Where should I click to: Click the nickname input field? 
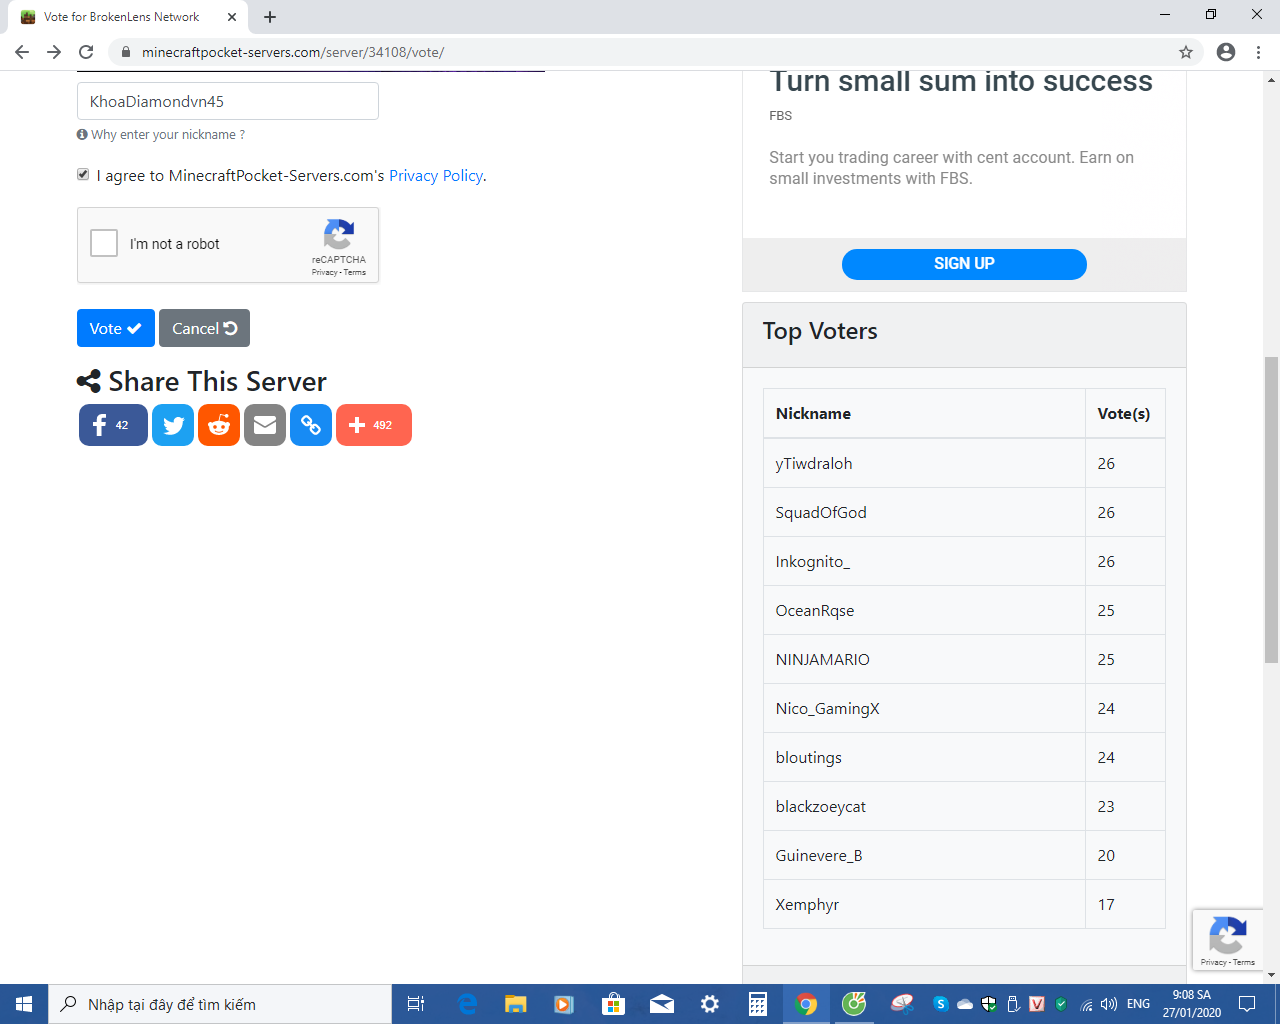228,101
